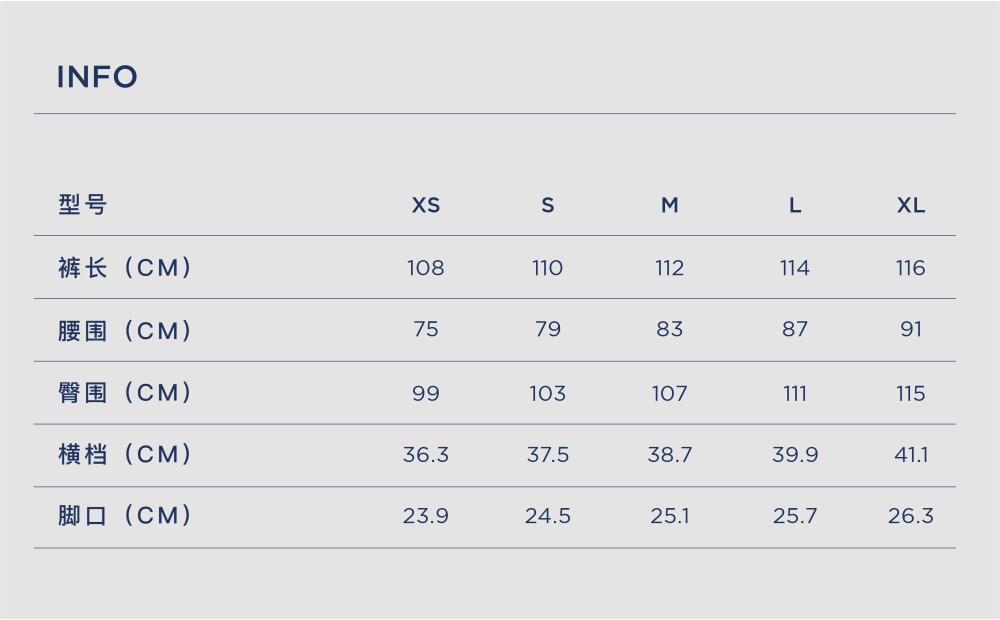This screenshot has width=1000, height=620.
Task: Click the 横档 (CM) row label
Action: tap(124, 454)
